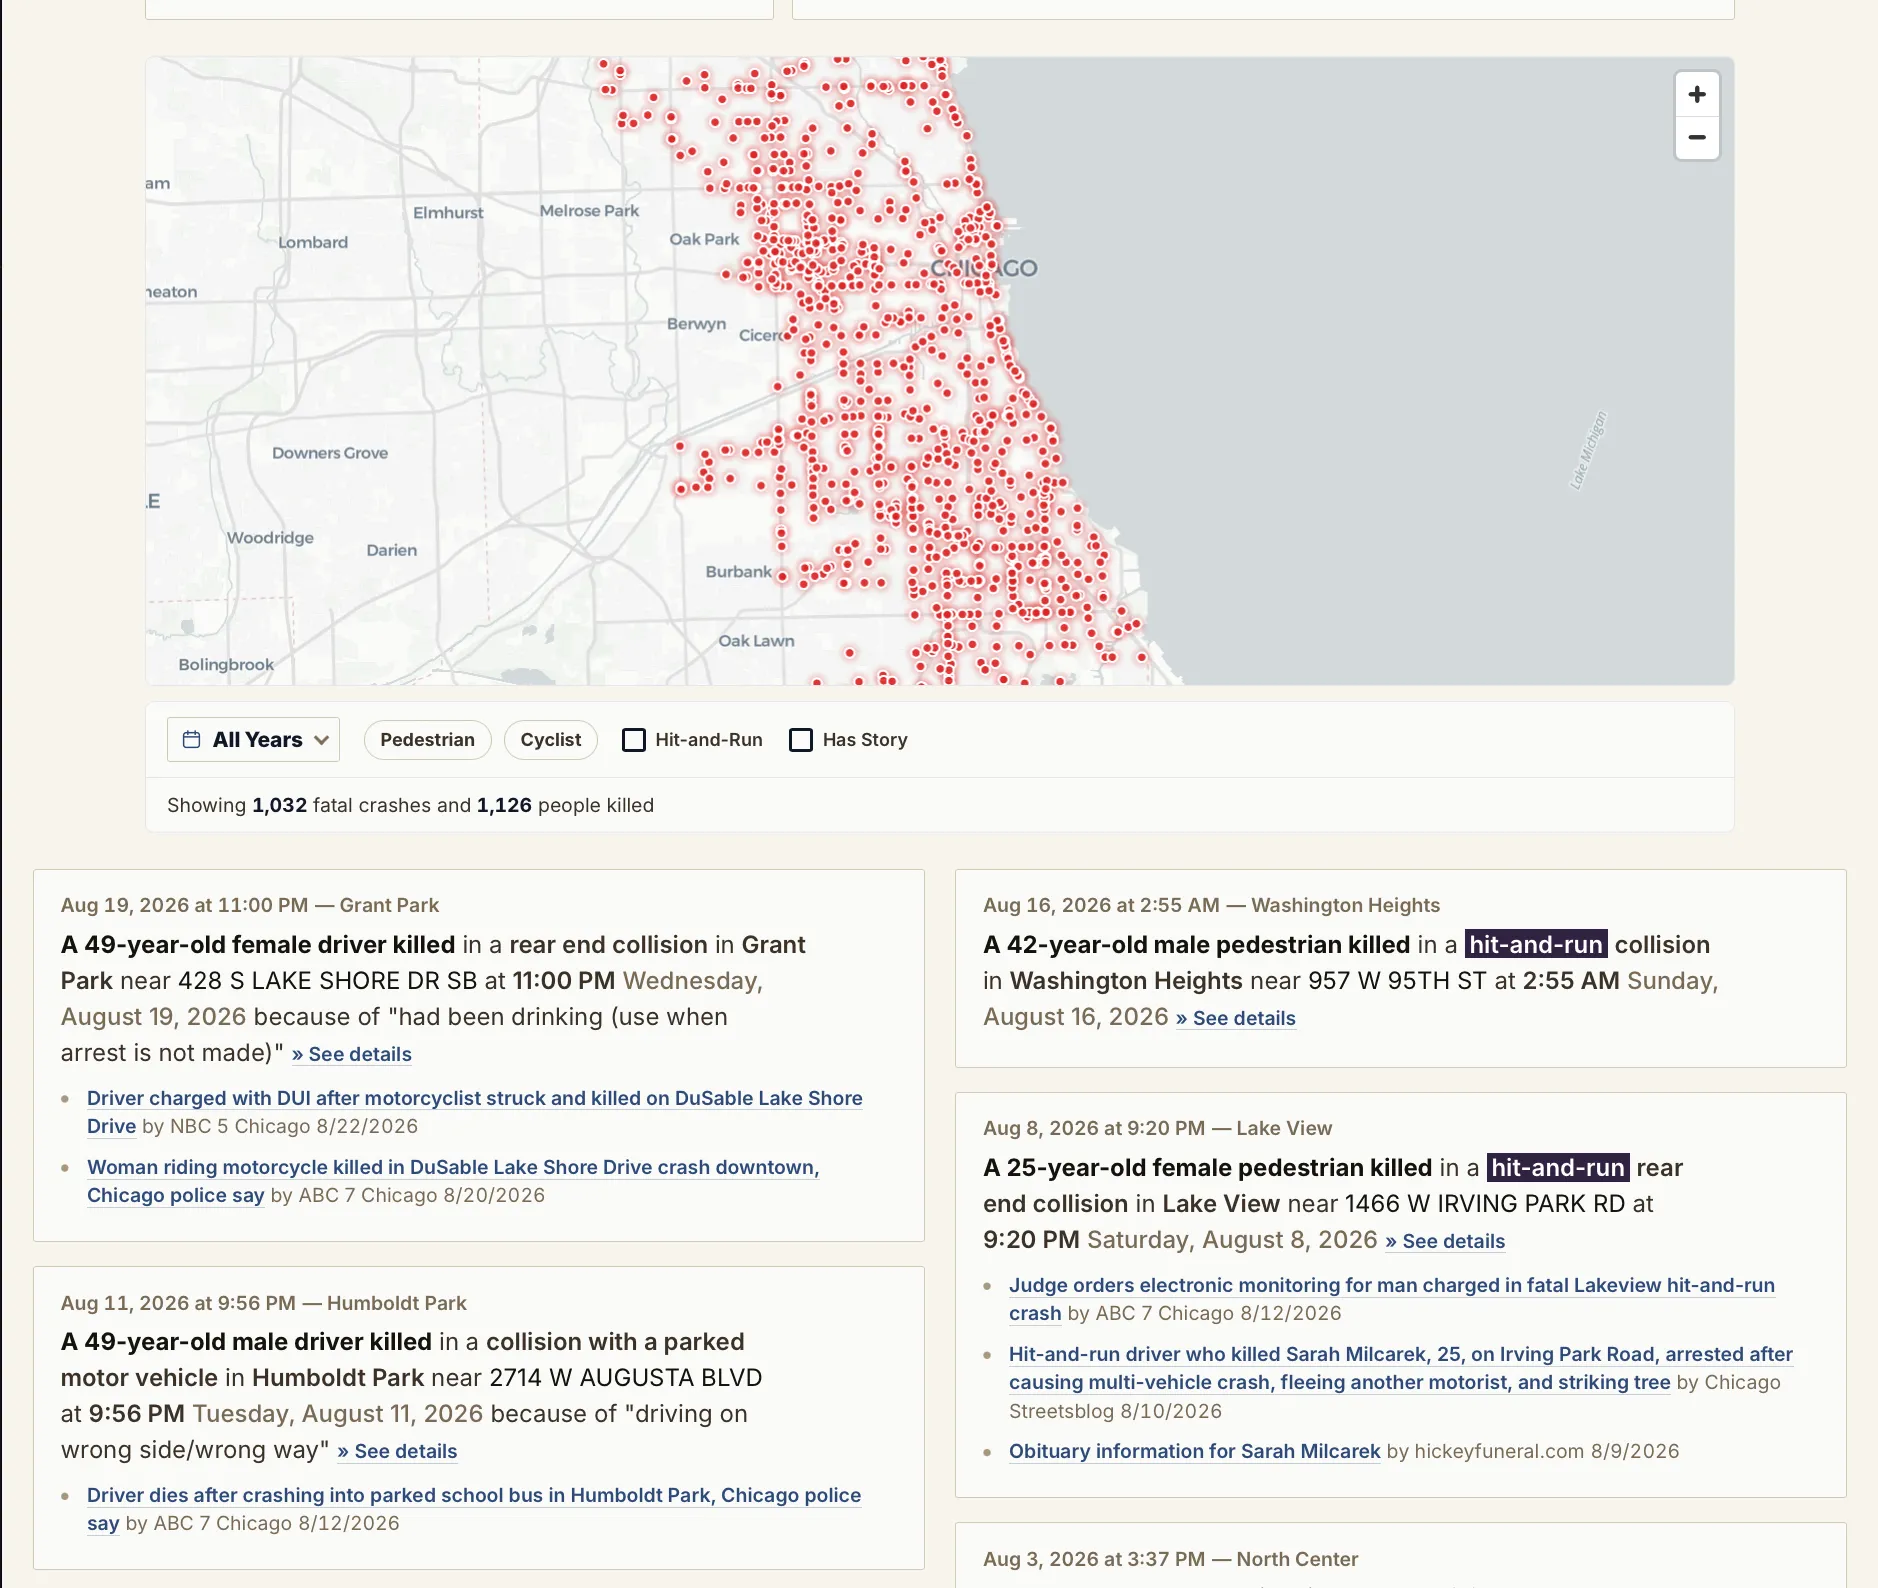The height and width of the screenshot is (1588, 1878).
Task: Click Lake Michigan label on the map
Action: coord(1588,450)
